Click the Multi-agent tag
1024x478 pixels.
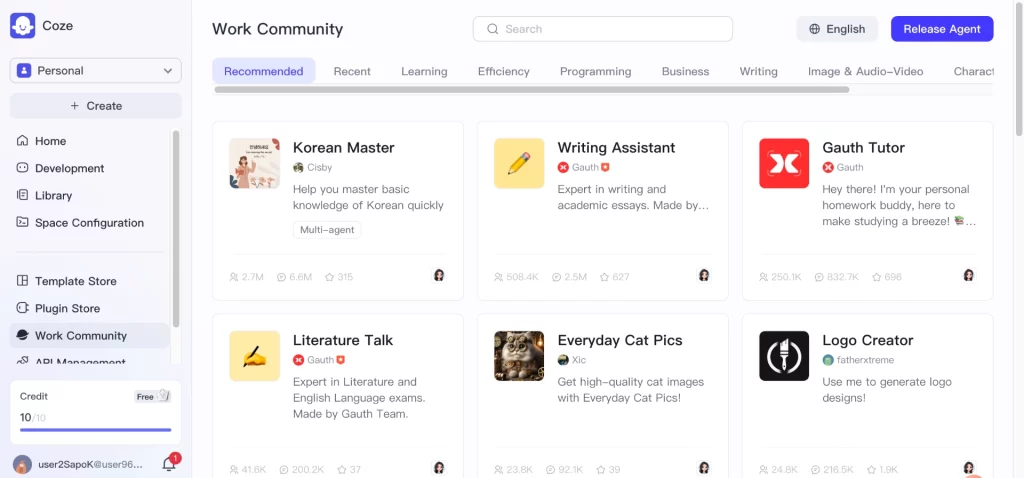pos(327,230)
